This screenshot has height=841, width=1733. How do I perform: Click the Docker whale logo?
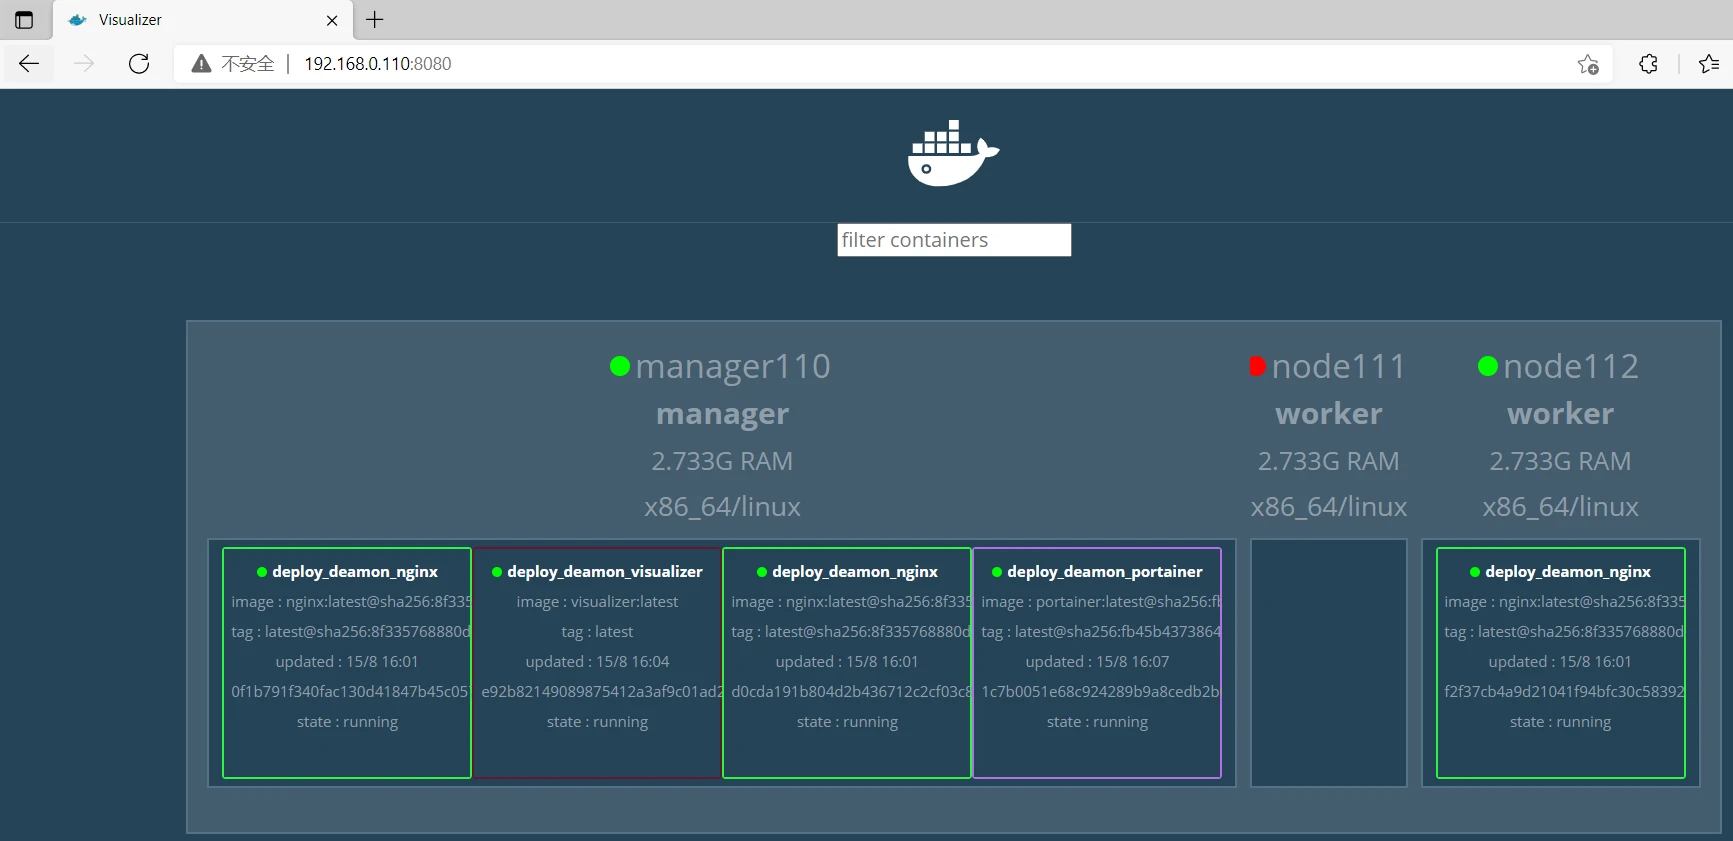953,153
